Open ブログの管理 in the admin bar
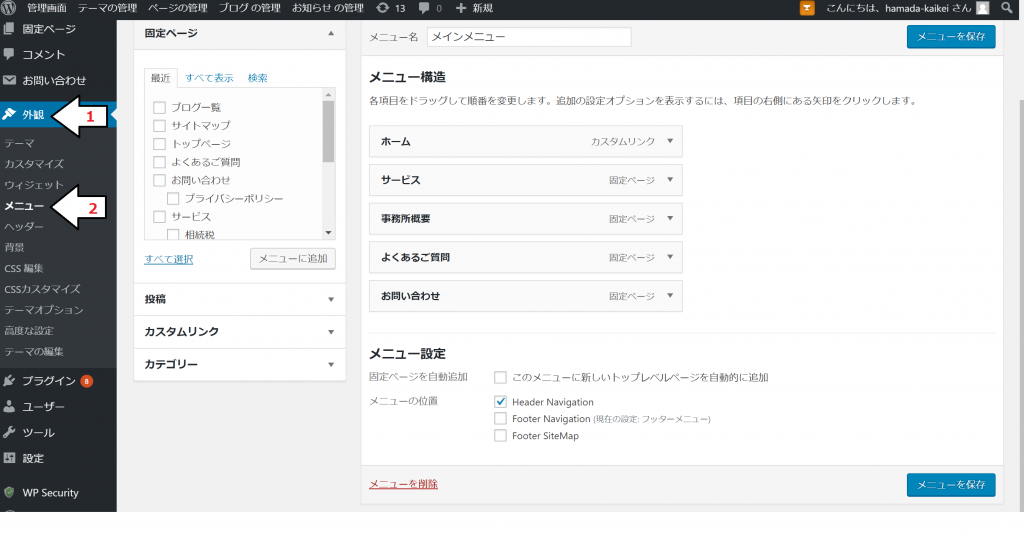Image resolution: width=1024 pixels, height=554 pixels. pos(249,8)
